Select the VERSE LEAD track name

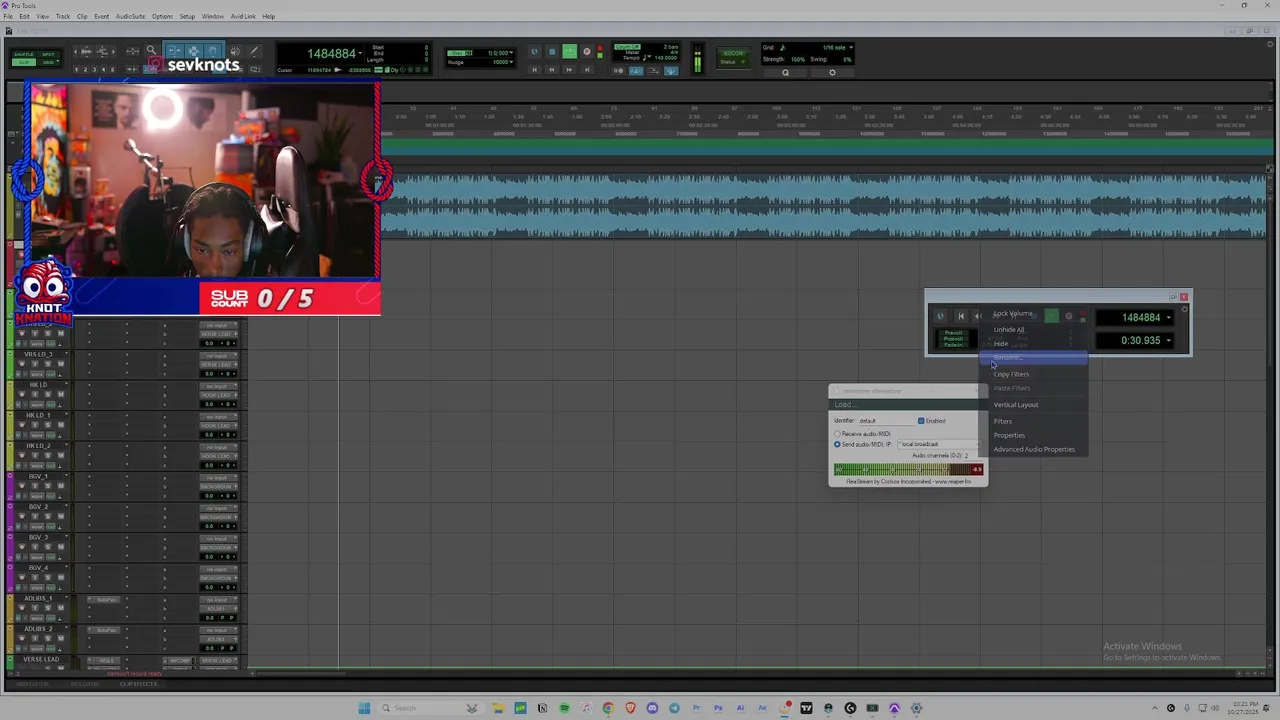(41, 660)
